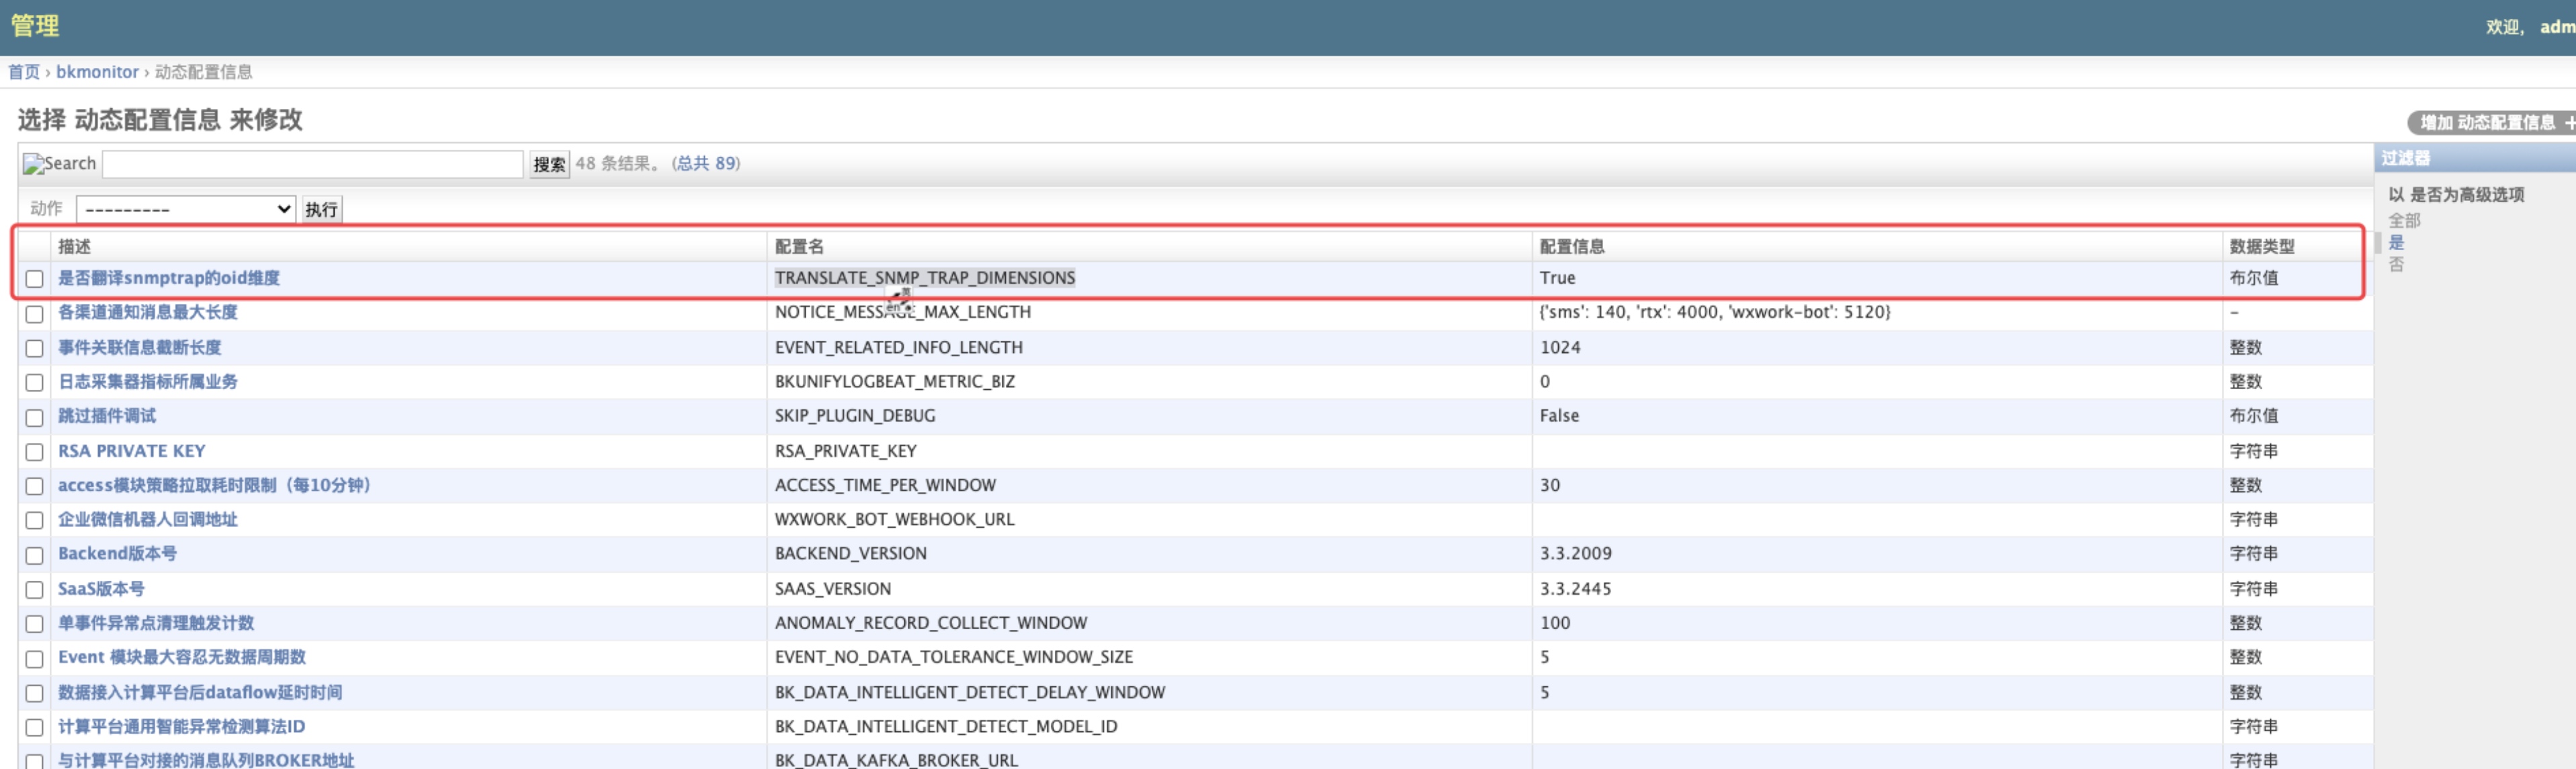Viewport: 2576px width, 769px height.
Task: Filter advanced options by 全部
Action: [2404, 220]
